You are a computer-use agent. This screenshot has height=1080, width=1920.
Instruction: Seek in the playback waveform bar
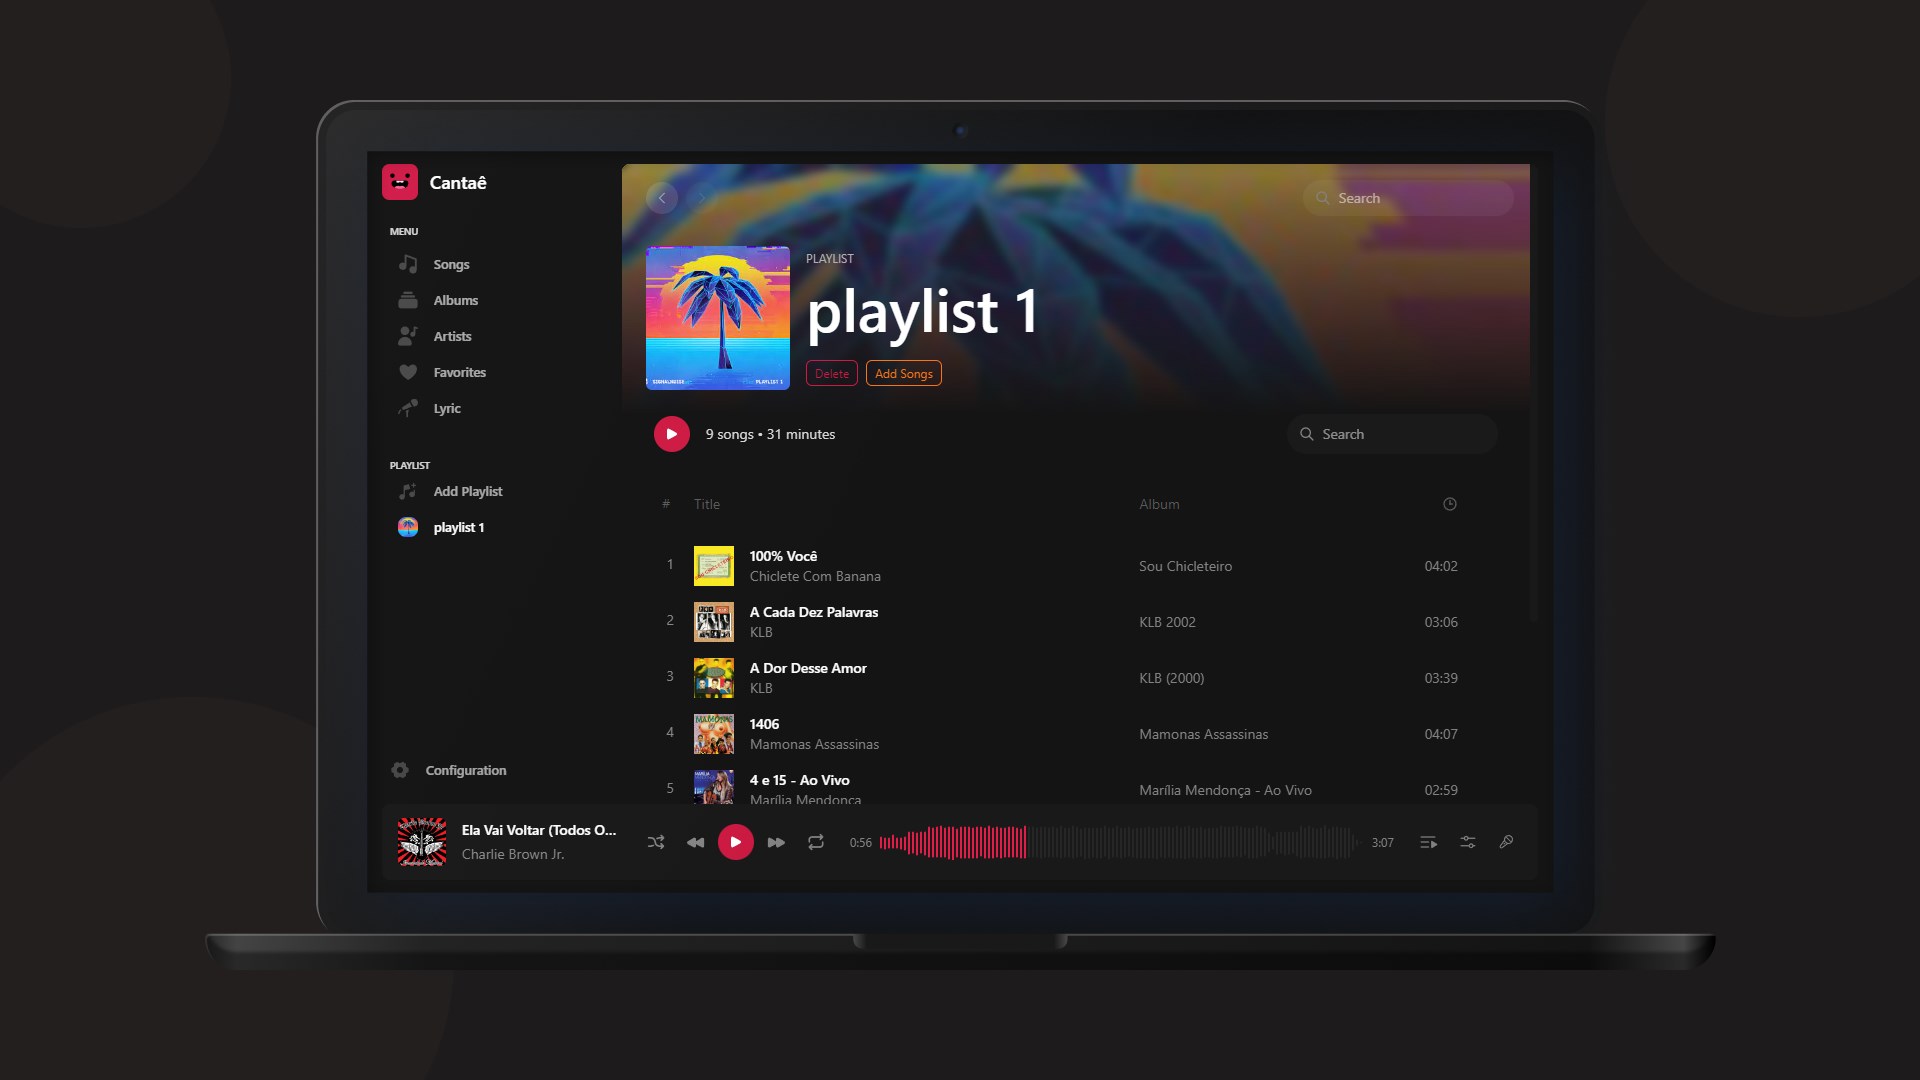(1116, 842)
